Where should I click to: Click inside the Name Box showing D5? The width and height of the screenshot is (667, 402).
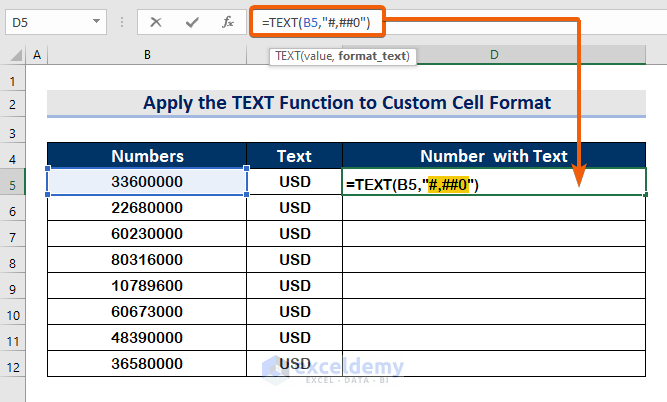[45, 21]
